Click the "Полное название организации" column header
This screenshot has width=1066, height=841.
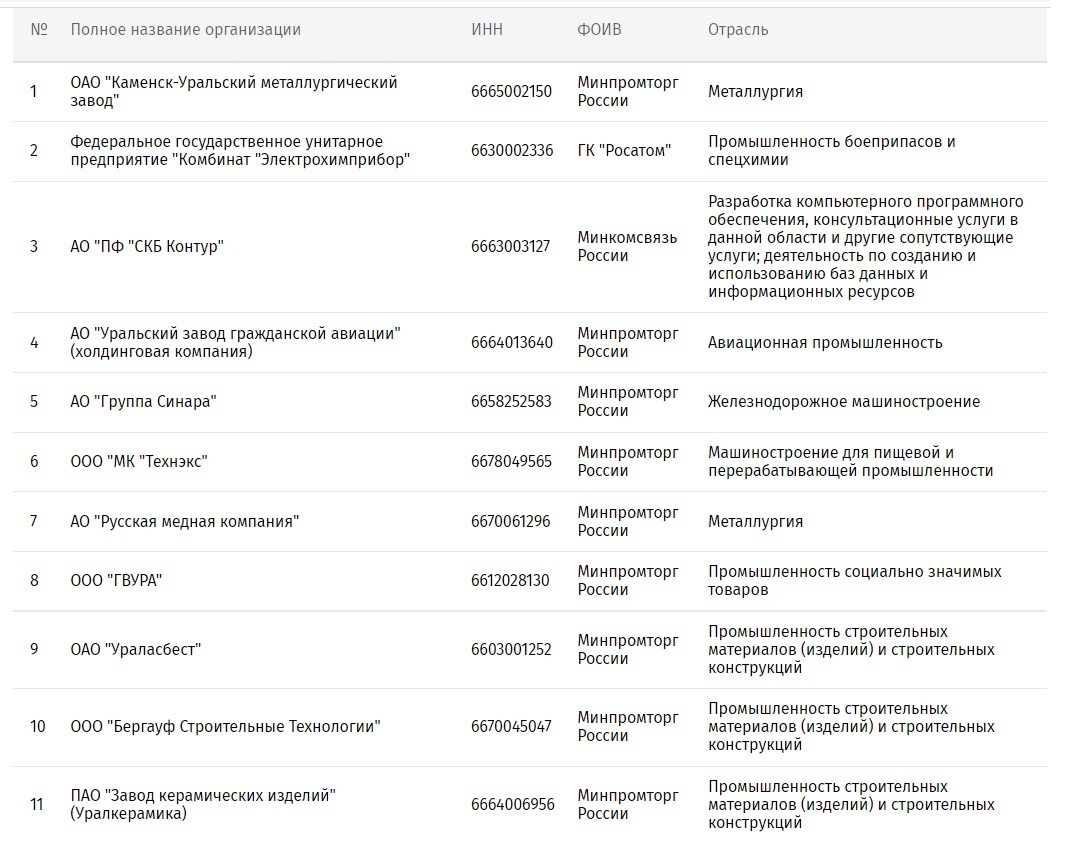pos(185,30)
